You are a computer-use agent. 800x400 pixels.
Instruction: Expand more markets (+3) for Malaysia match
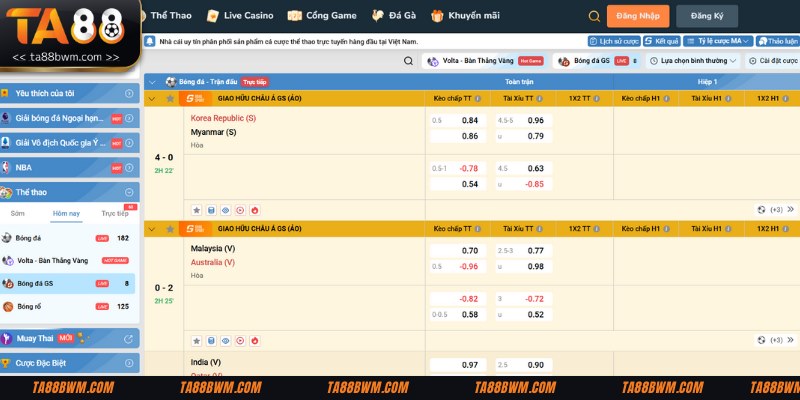click(x=776, y=340)
